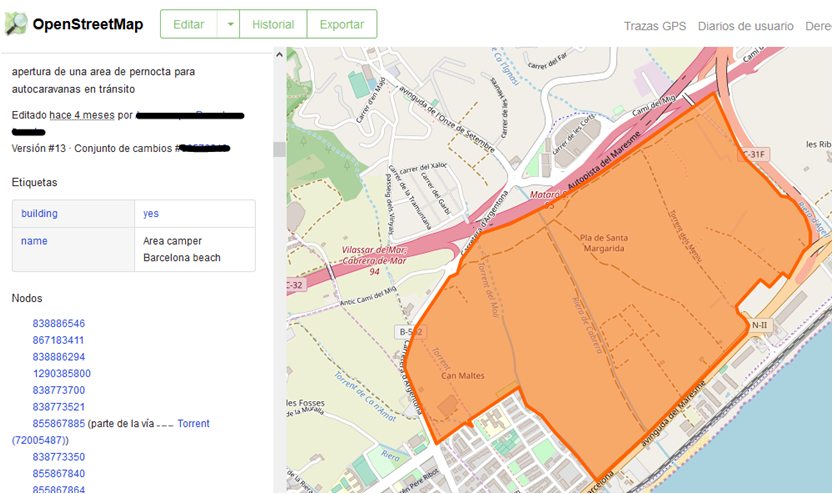Go to Trazas GPS
The width and height of the screenshot is (833, 494).
(x=654, y=26)
